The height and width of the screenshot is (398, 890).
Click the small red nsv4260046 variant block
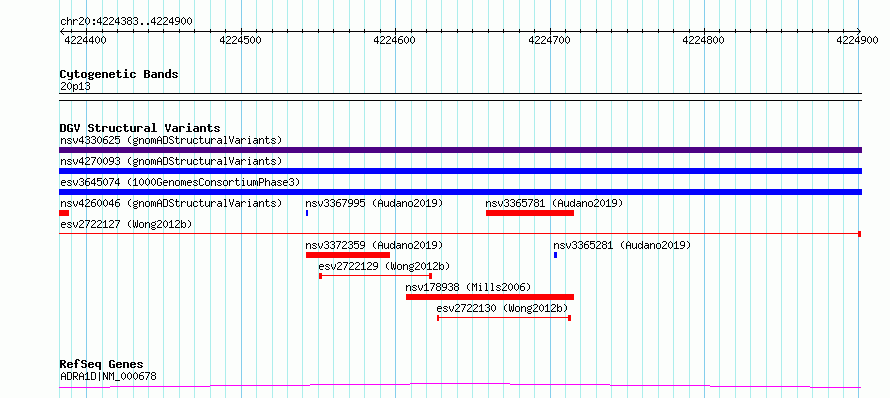[64, 213]
